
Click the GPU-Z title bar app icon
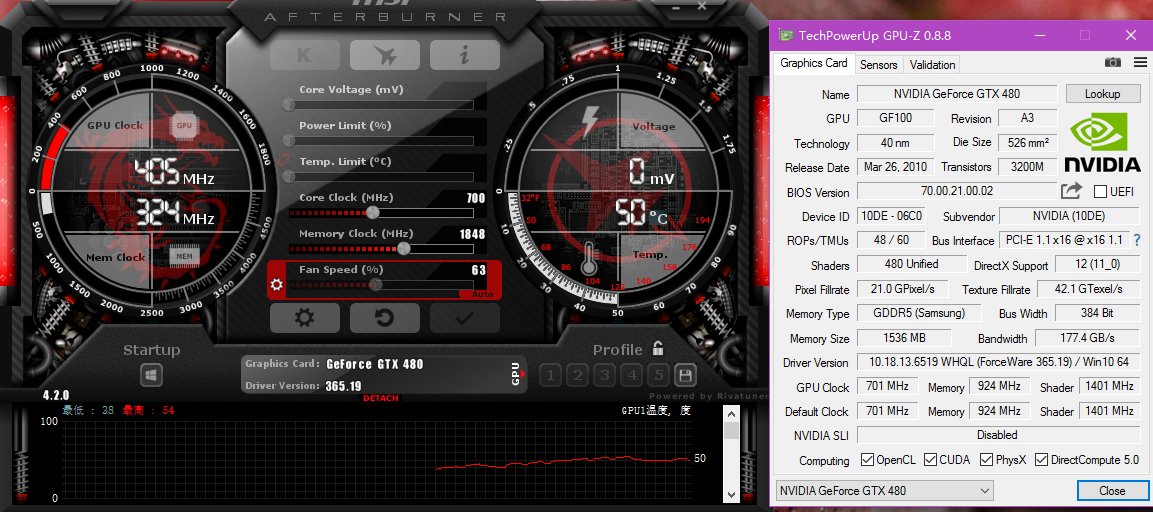click(786, 35)
